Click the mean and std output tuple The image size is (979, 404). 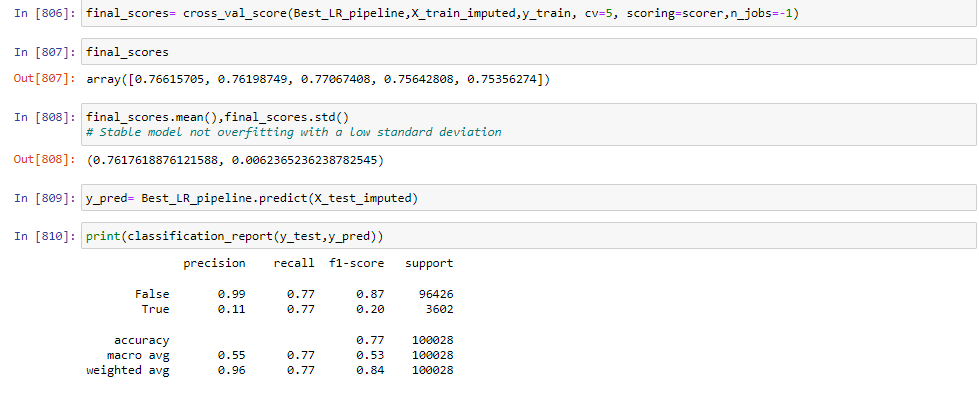click(x=235, y=160)
